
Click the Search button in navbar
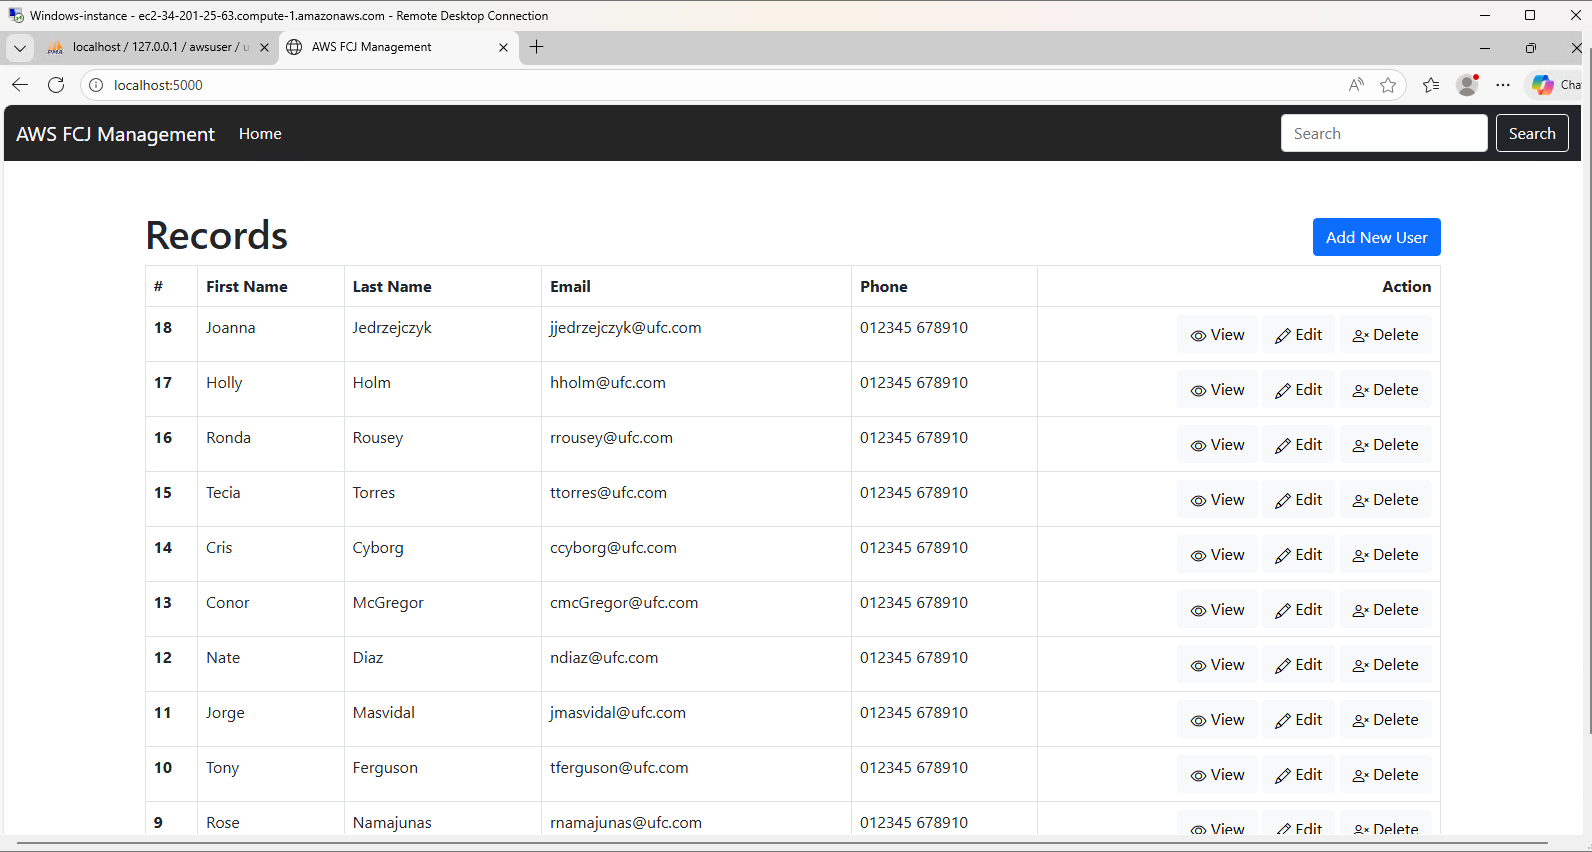tap(1532, 133)
